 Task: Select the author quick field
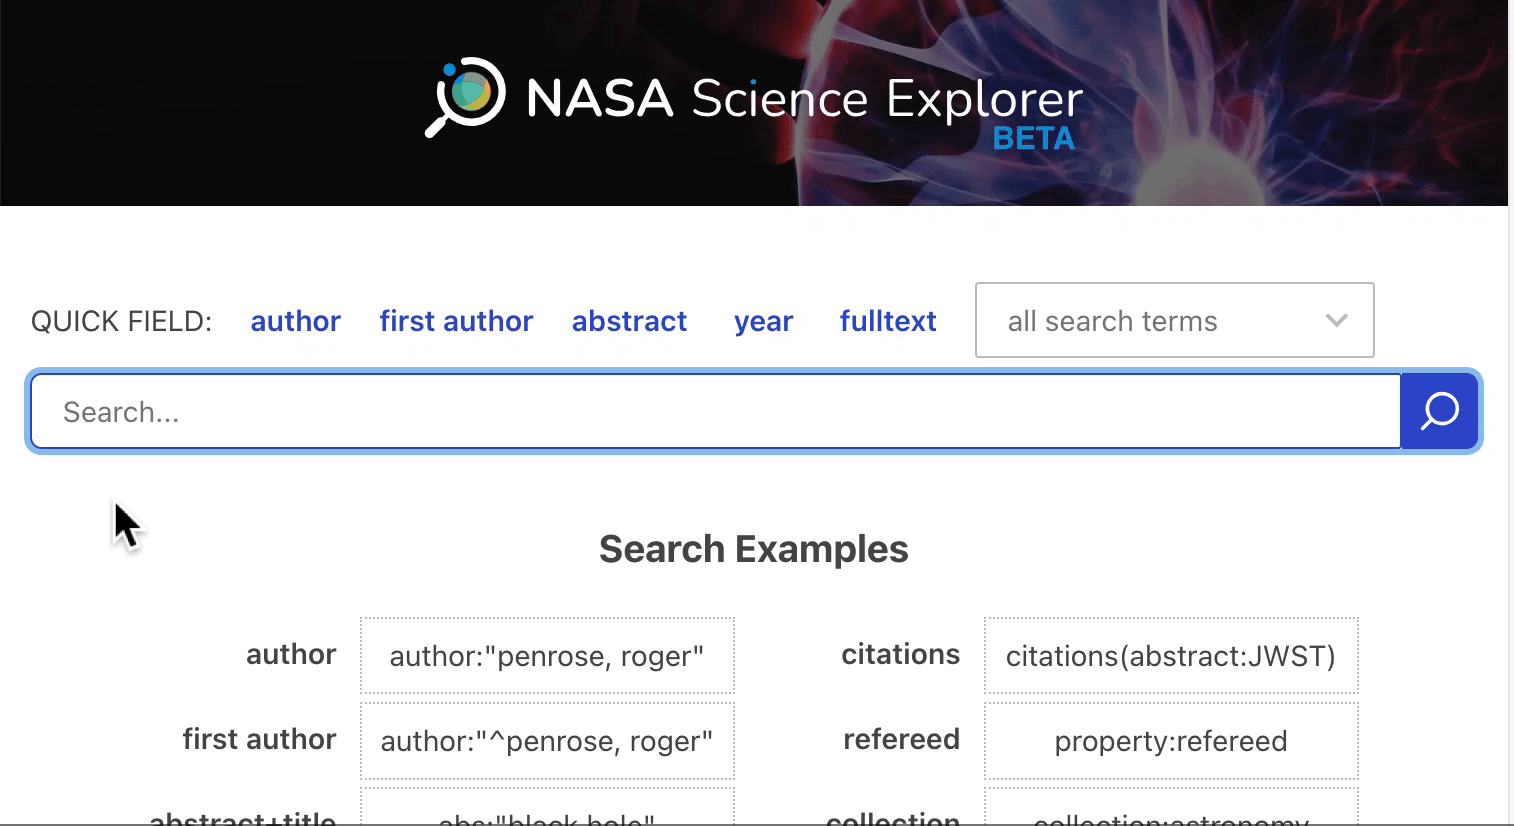[x=295, y=320]
